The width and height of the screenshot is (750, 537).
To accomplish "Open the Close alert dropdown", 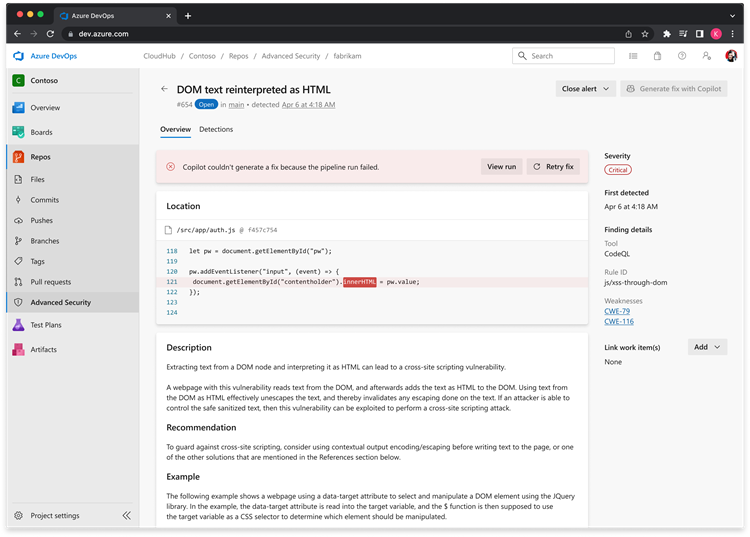I will pyautogui.click(x=585, y=89).
